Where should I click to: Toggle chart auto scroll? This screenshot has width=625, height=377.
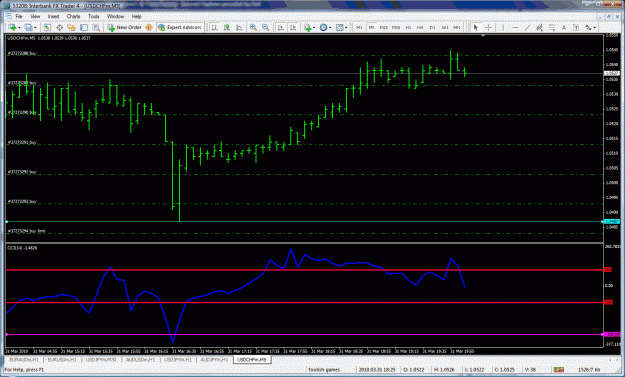[x=281, y=27]
